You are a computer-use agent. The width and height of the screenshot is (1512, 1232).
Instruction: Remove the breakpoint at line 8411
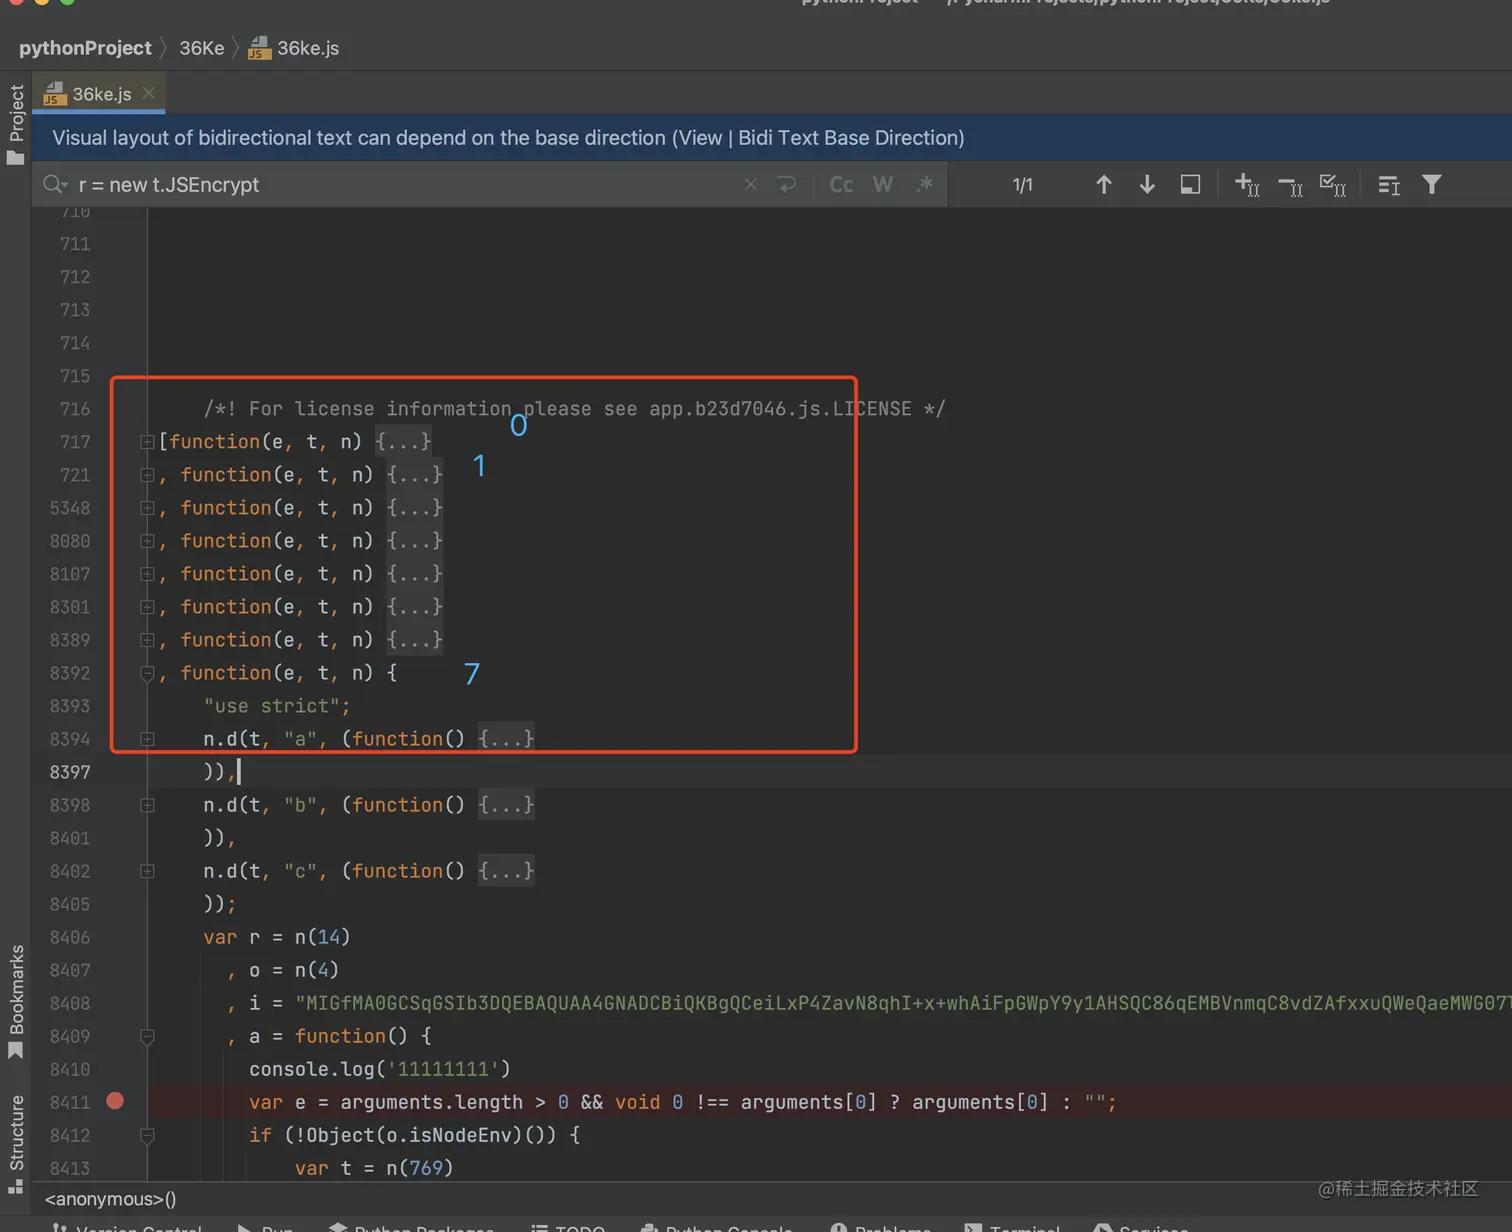point(115,1101)
